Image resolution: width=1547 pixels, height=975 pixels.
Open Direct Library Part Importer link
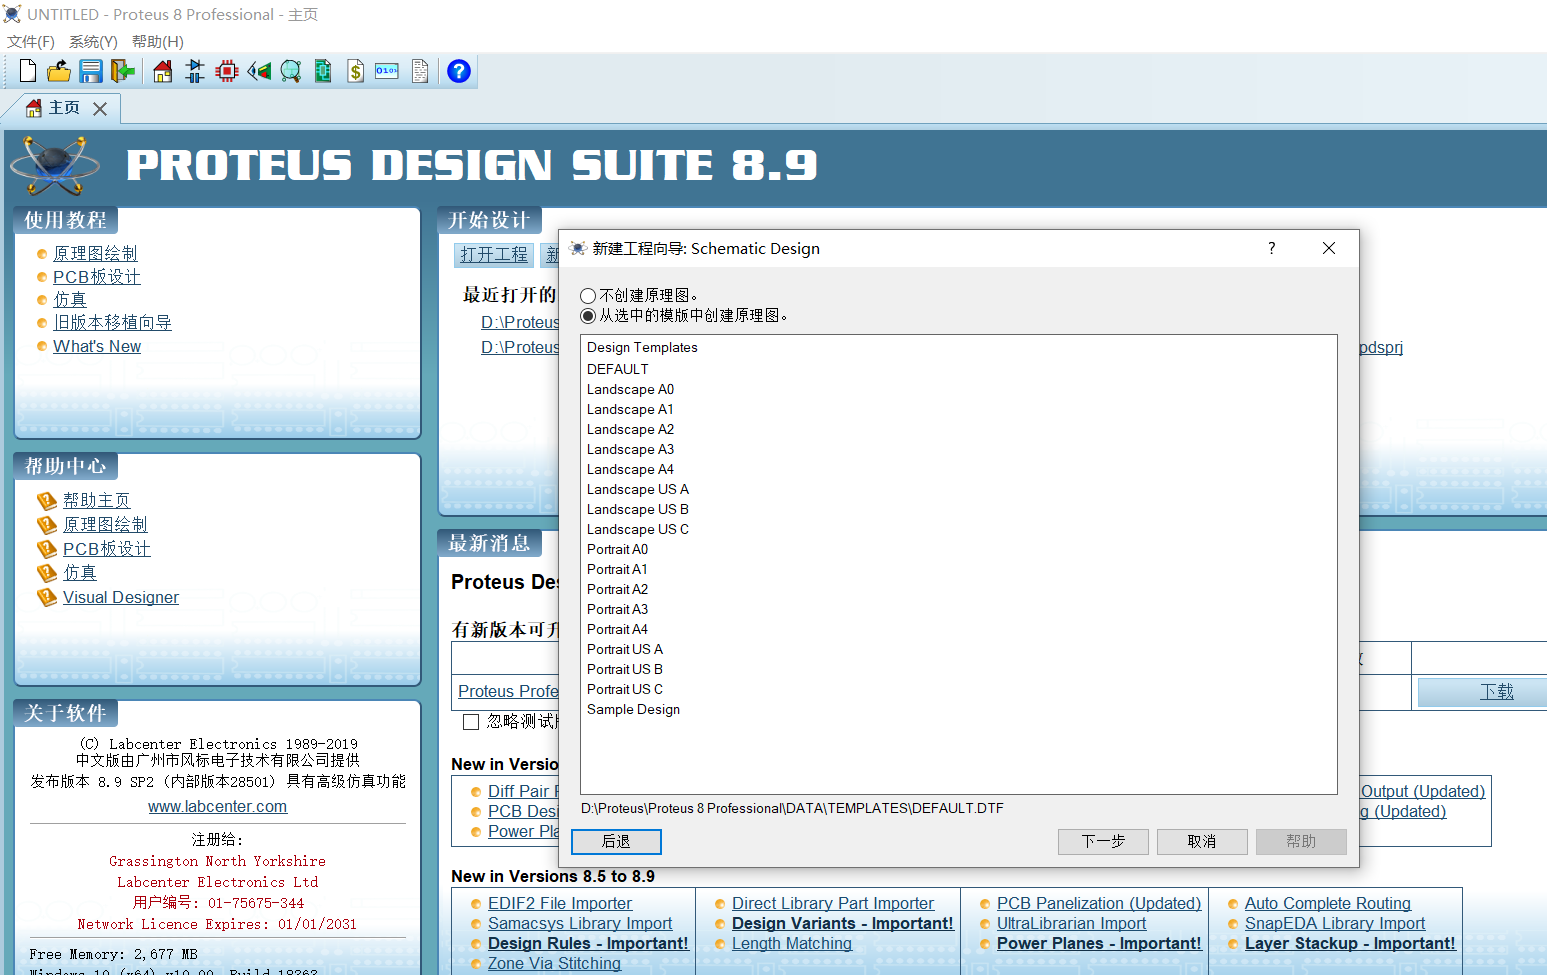(x=833, y=903)
